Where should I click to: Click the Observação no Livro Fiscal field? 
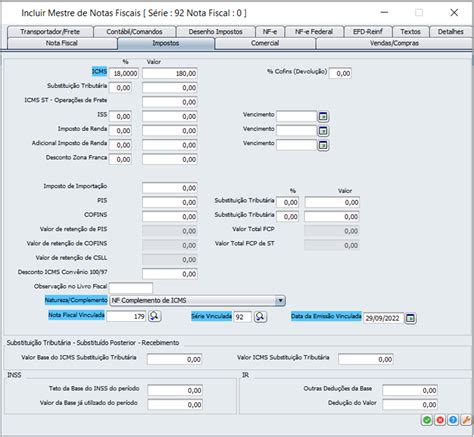(131, 288)
